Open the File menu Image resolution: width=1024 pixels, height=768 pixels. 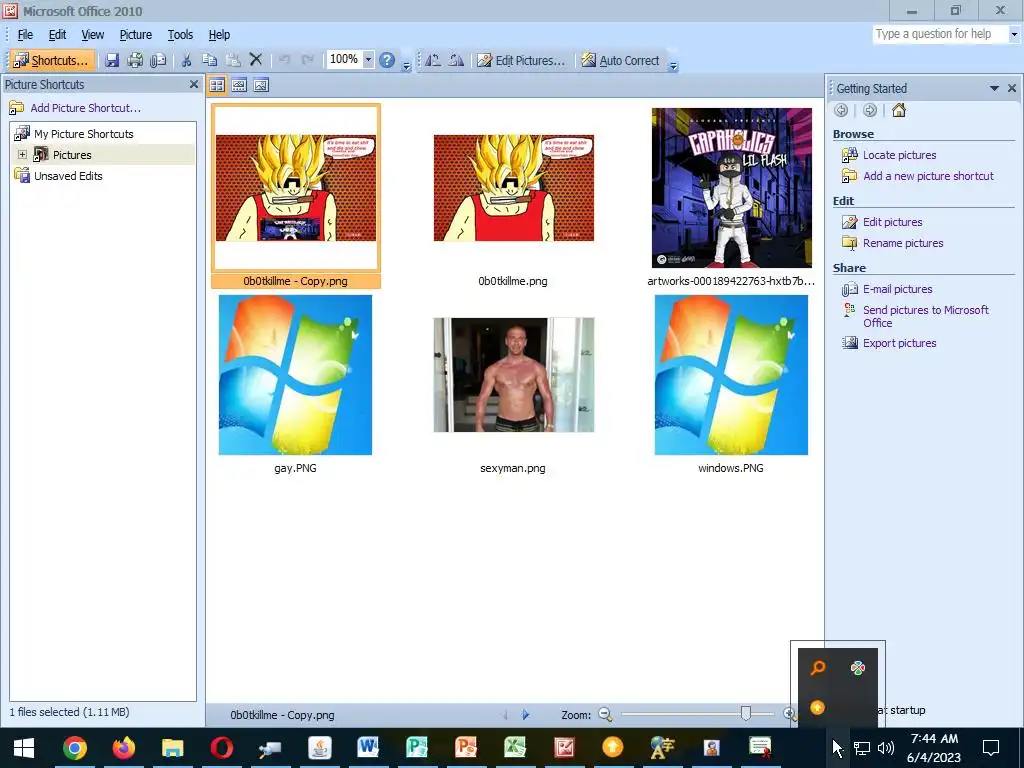25,35
